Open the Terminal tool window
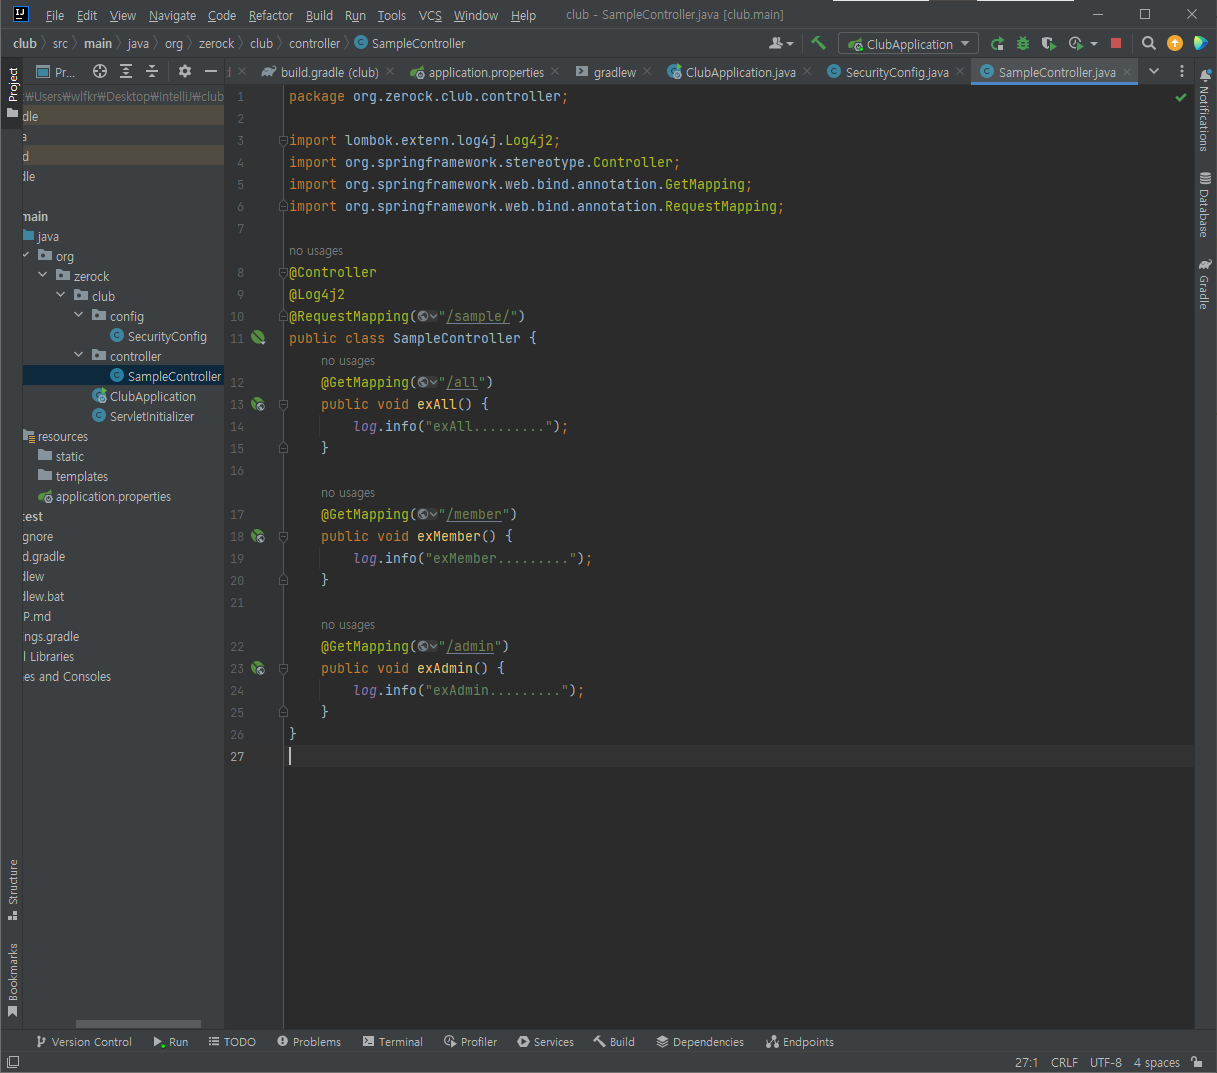 [393, 1042]
